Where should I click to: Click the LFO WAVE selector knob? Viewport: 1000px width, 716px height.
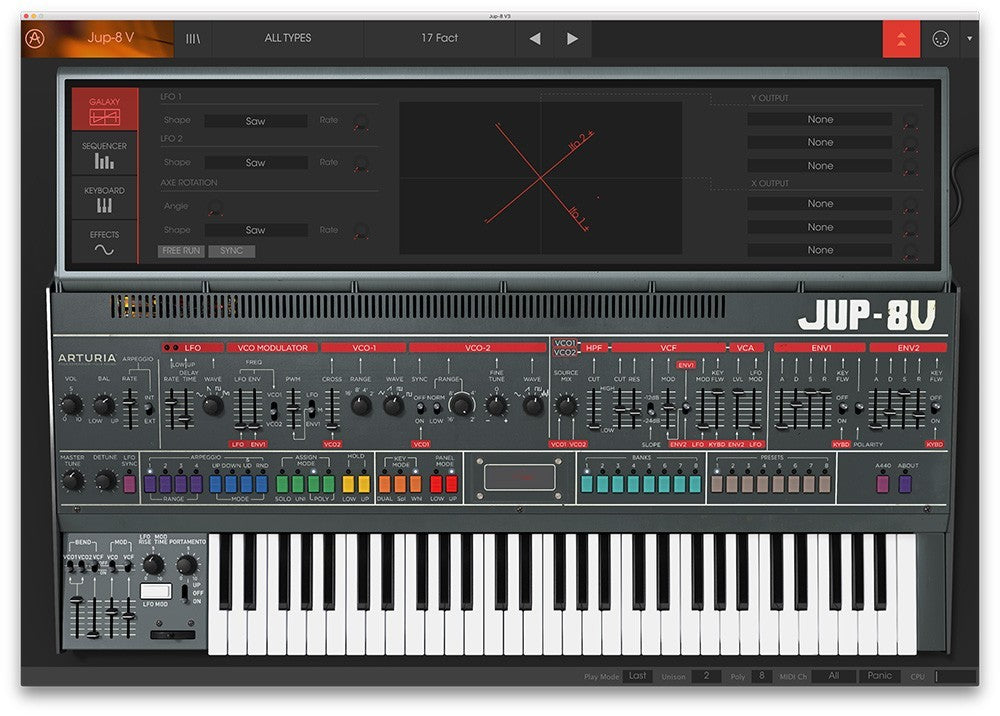[x=212, y=405]
